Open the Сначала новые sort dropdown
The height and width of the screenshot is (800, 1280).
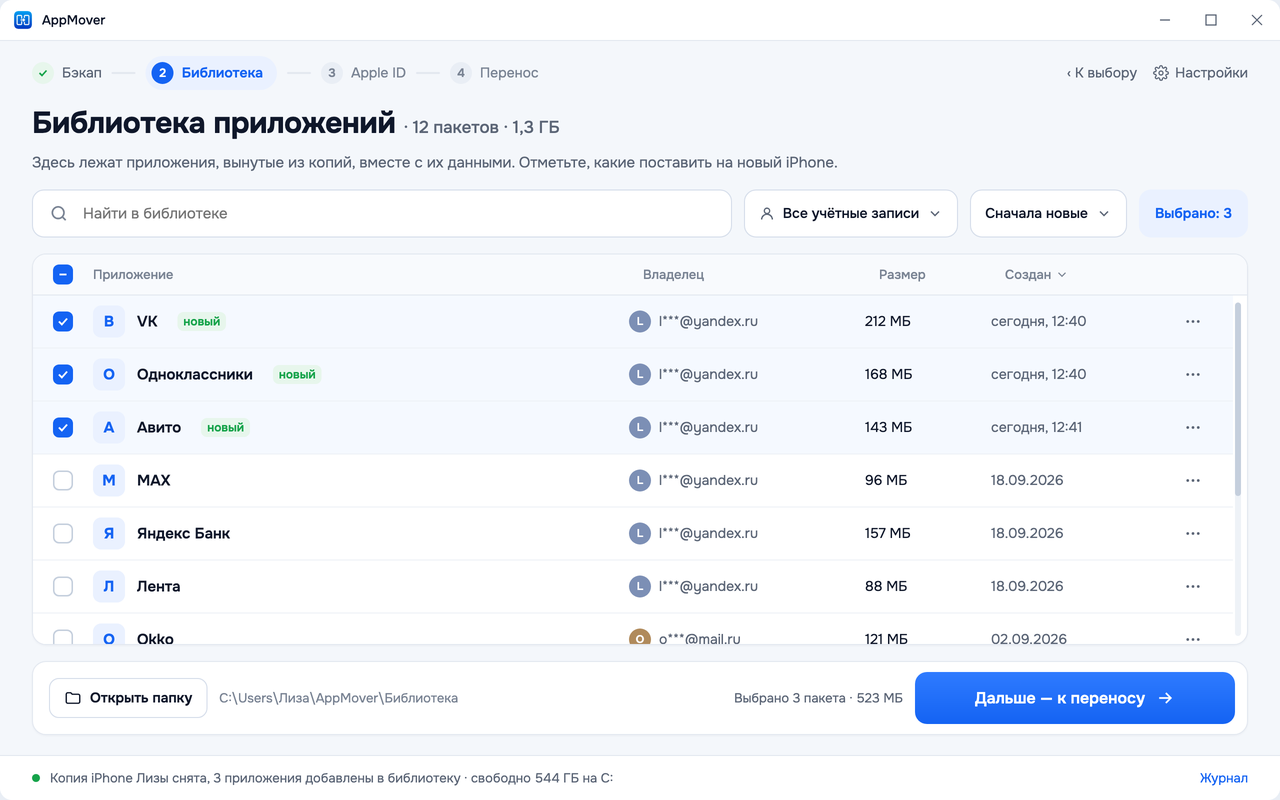click(x=1048, y=214)
